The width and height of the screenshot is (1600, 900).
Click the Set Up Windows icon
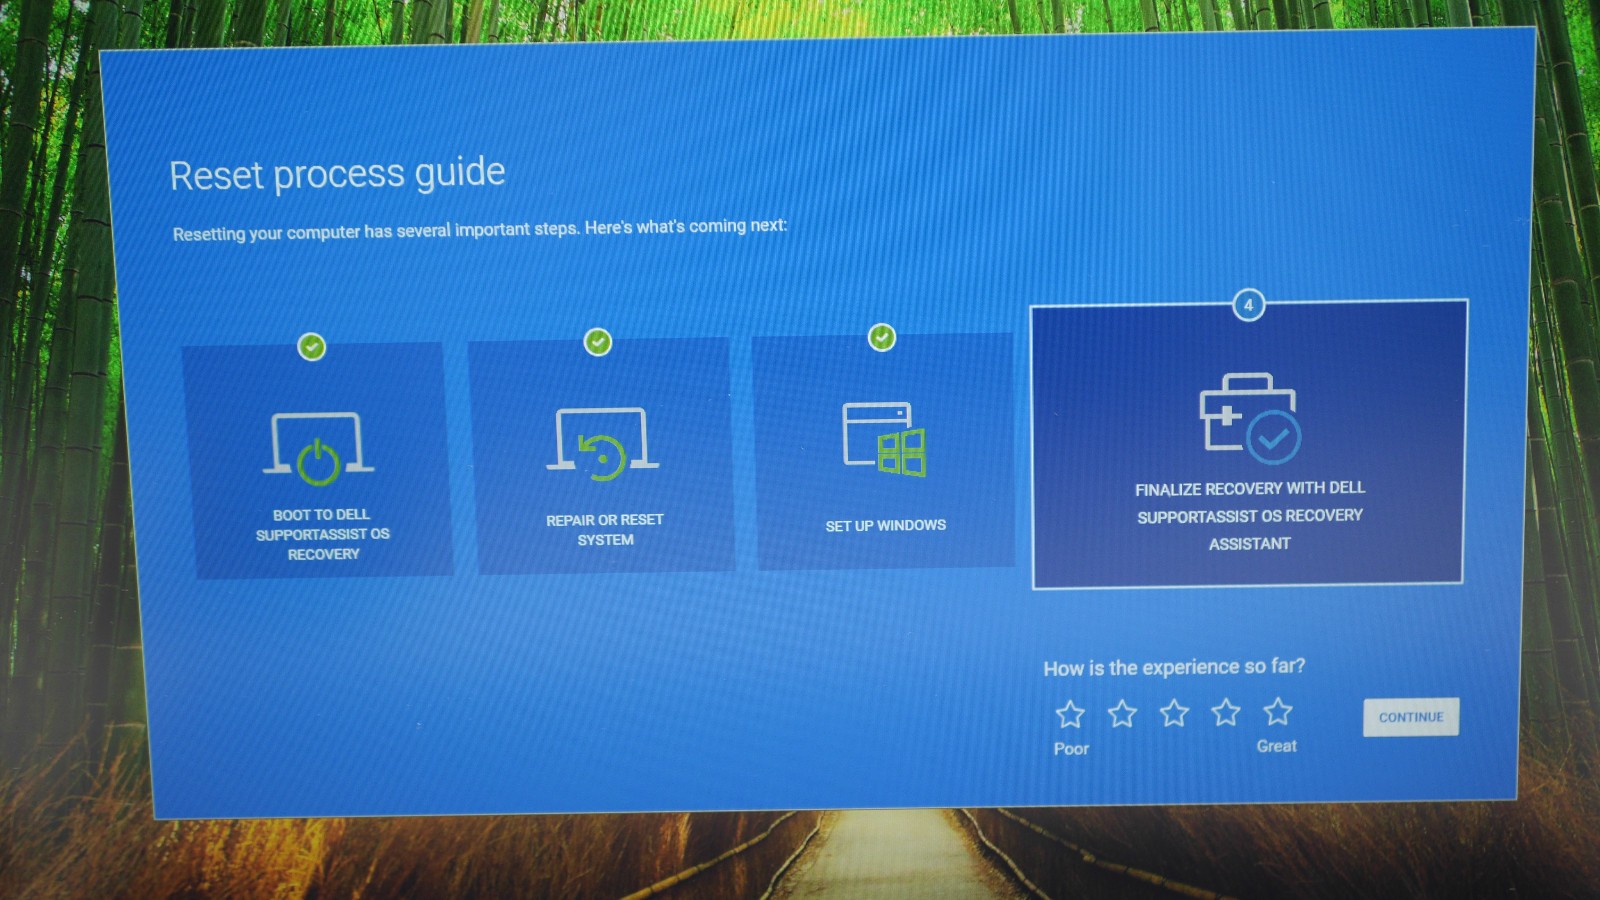click(885, 439)
